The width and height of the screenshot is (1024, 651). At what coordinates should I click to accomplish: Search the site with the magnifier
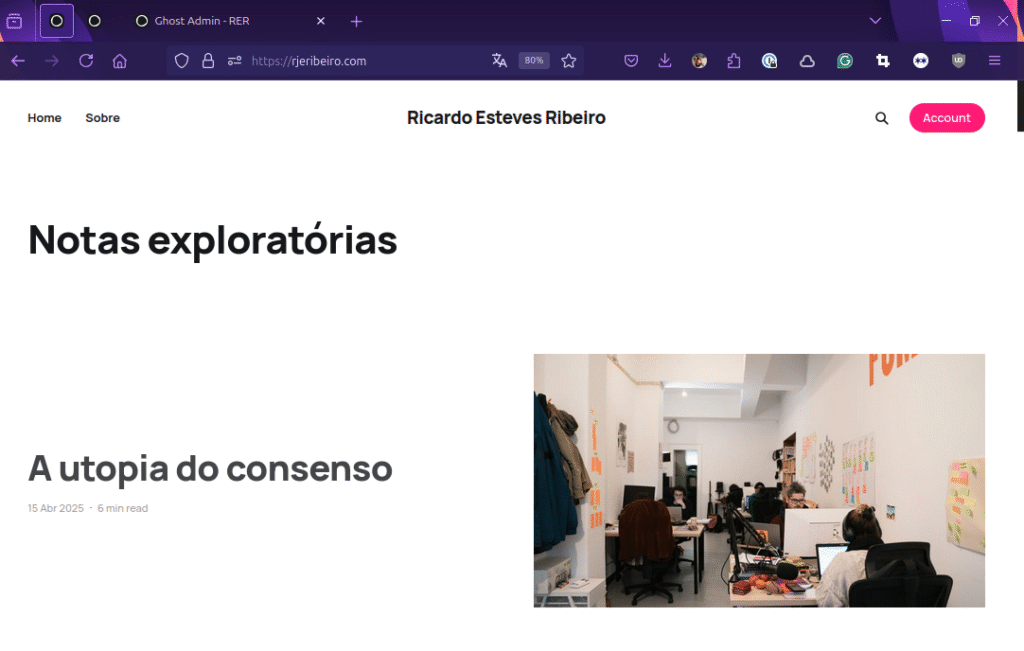pyautogui.click(x=882, y=118)
